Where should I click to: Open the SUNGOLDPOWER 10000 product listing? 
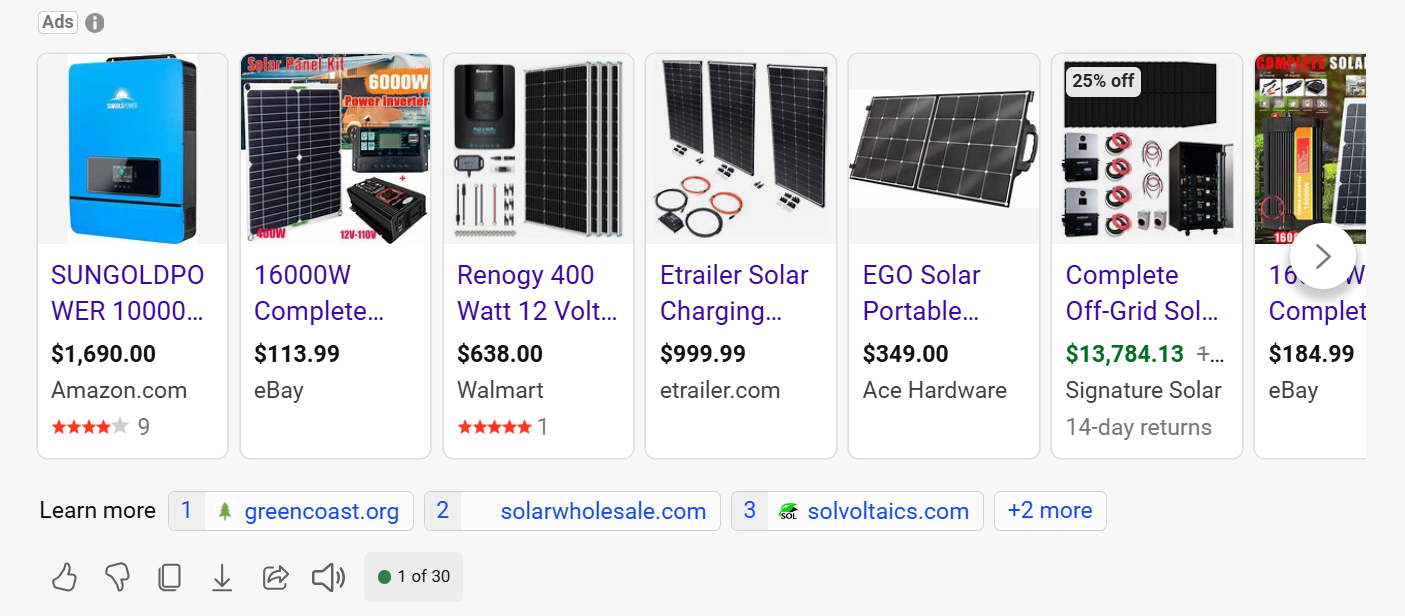click(128, 292)
